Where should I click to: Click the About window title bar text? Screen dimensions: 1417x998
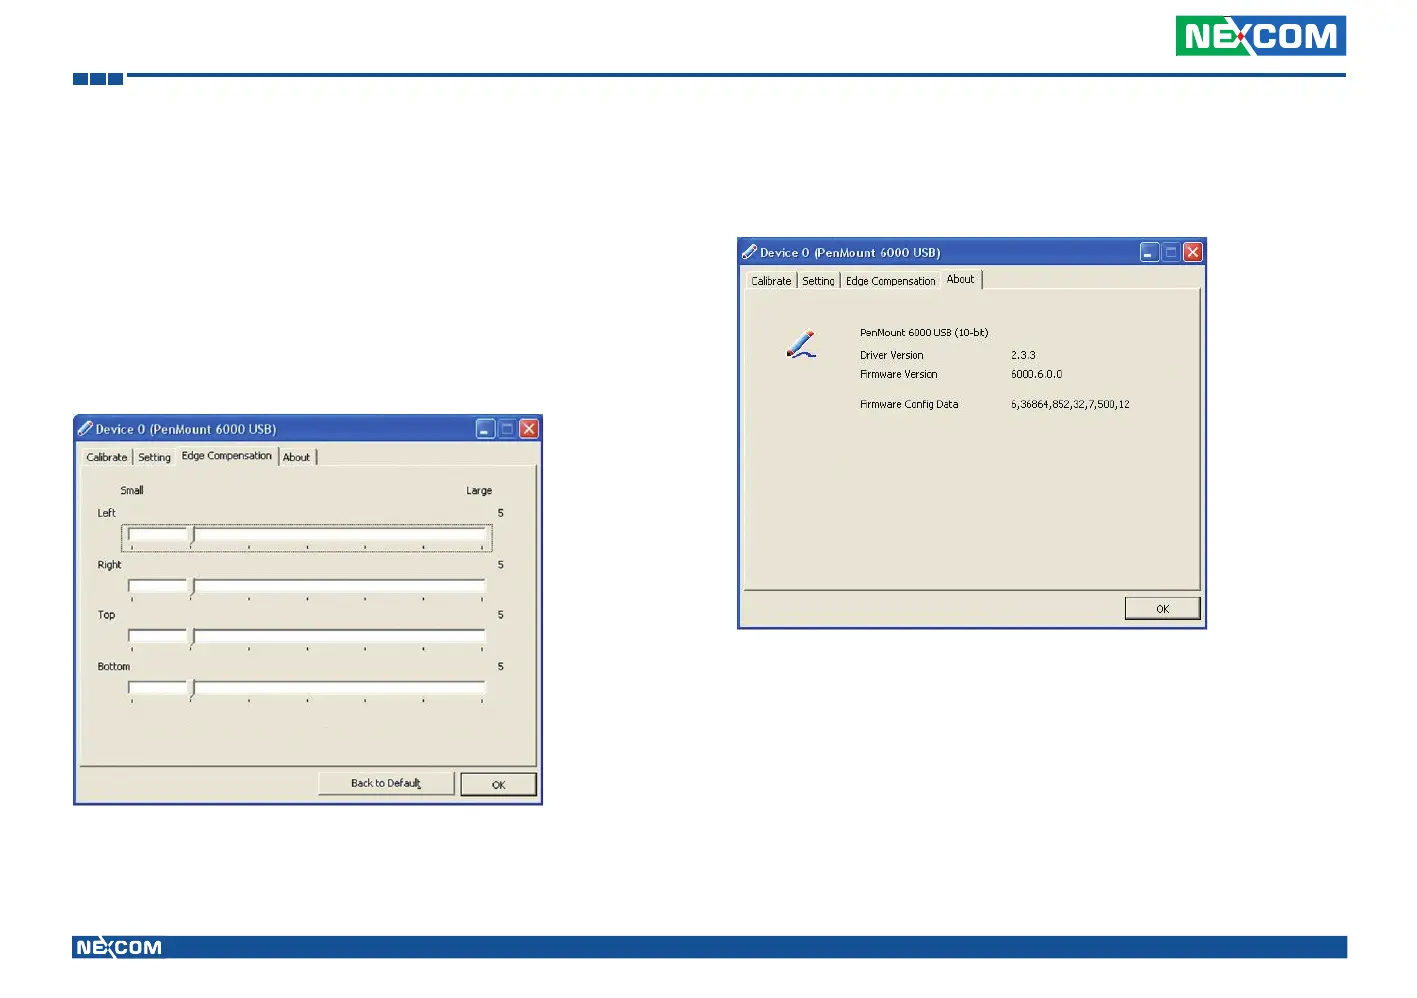[850, 253]
